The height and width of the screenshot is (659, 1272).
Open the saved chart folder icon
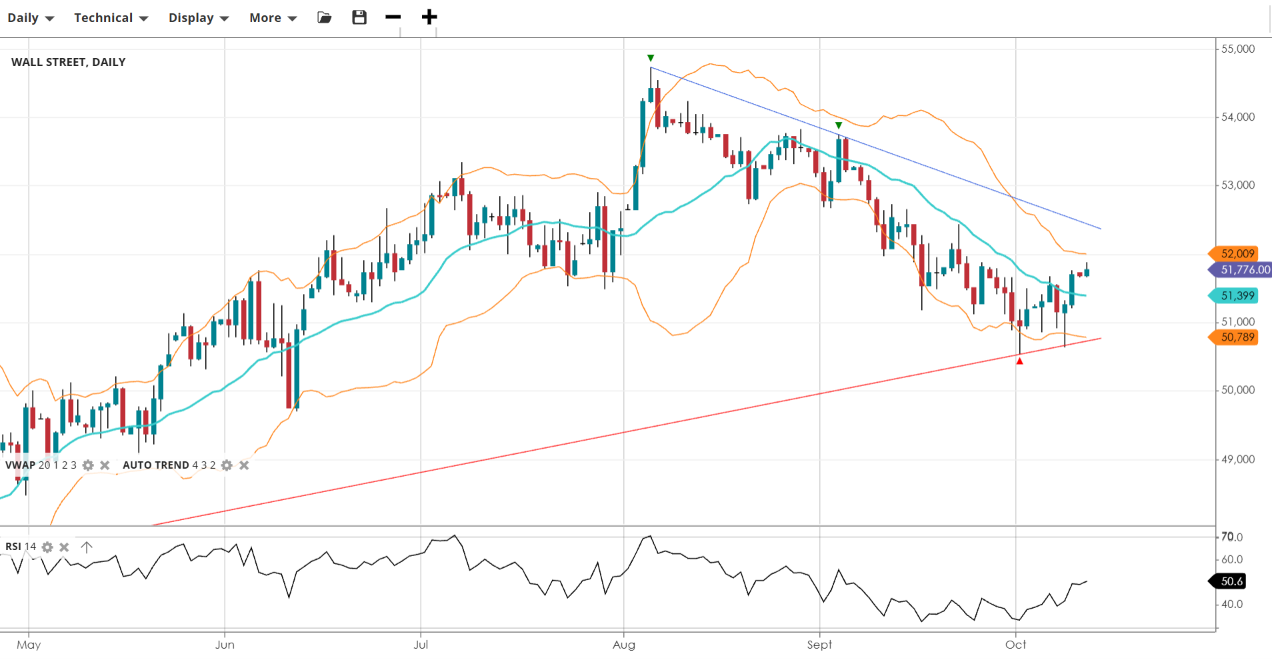[324, 17]
